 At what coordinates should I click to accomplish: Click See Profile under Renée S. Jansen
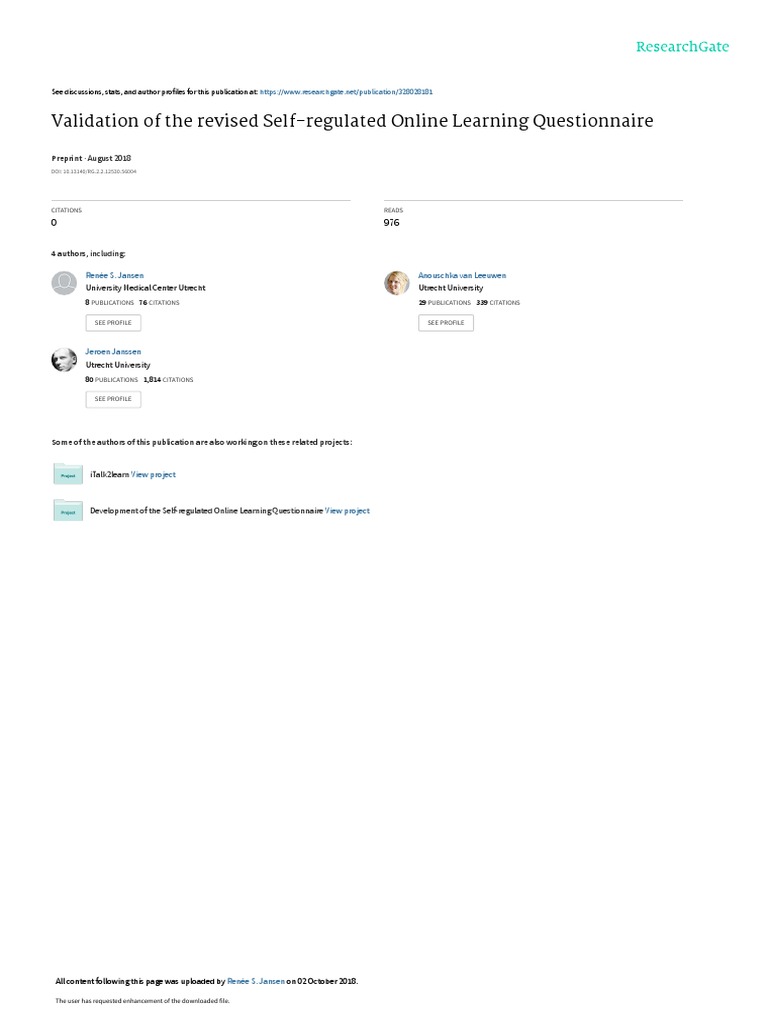(113, 323)
